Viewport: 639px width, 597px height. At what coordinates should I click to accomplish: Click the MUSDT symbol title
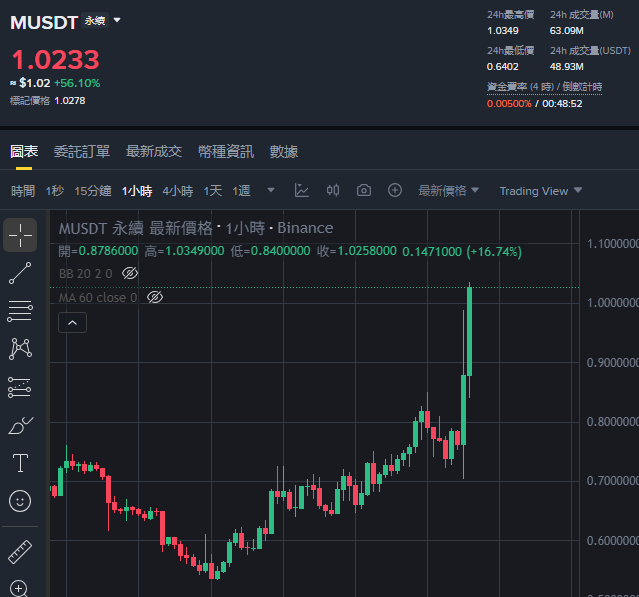(x=44, y=22)
